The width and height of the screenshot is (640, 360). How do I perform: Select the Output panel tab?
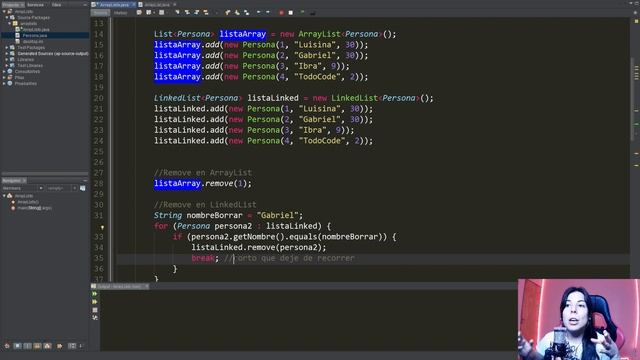[120, 287]
